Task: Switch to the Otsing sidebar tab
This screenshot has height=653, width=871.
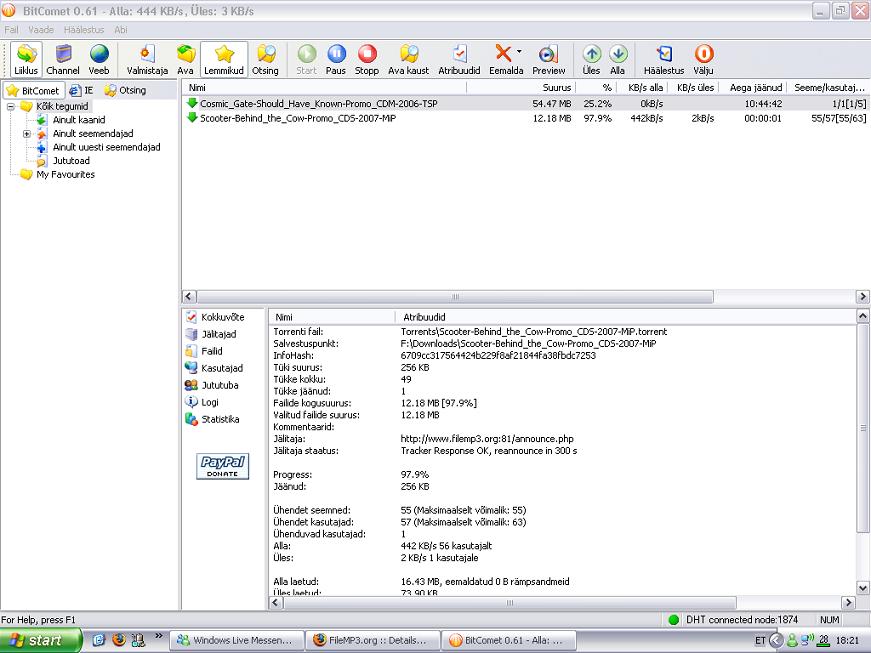Action: point(126,91)
